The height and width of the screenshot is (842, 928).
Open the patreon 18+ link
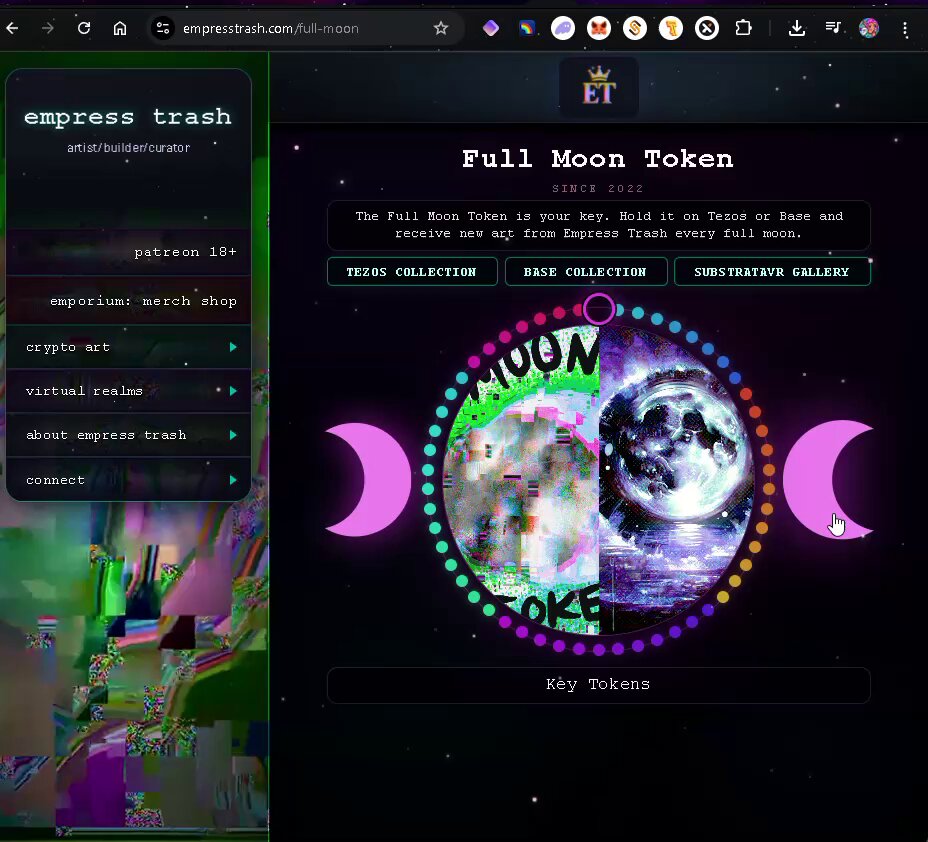click(x=128, y=252)
